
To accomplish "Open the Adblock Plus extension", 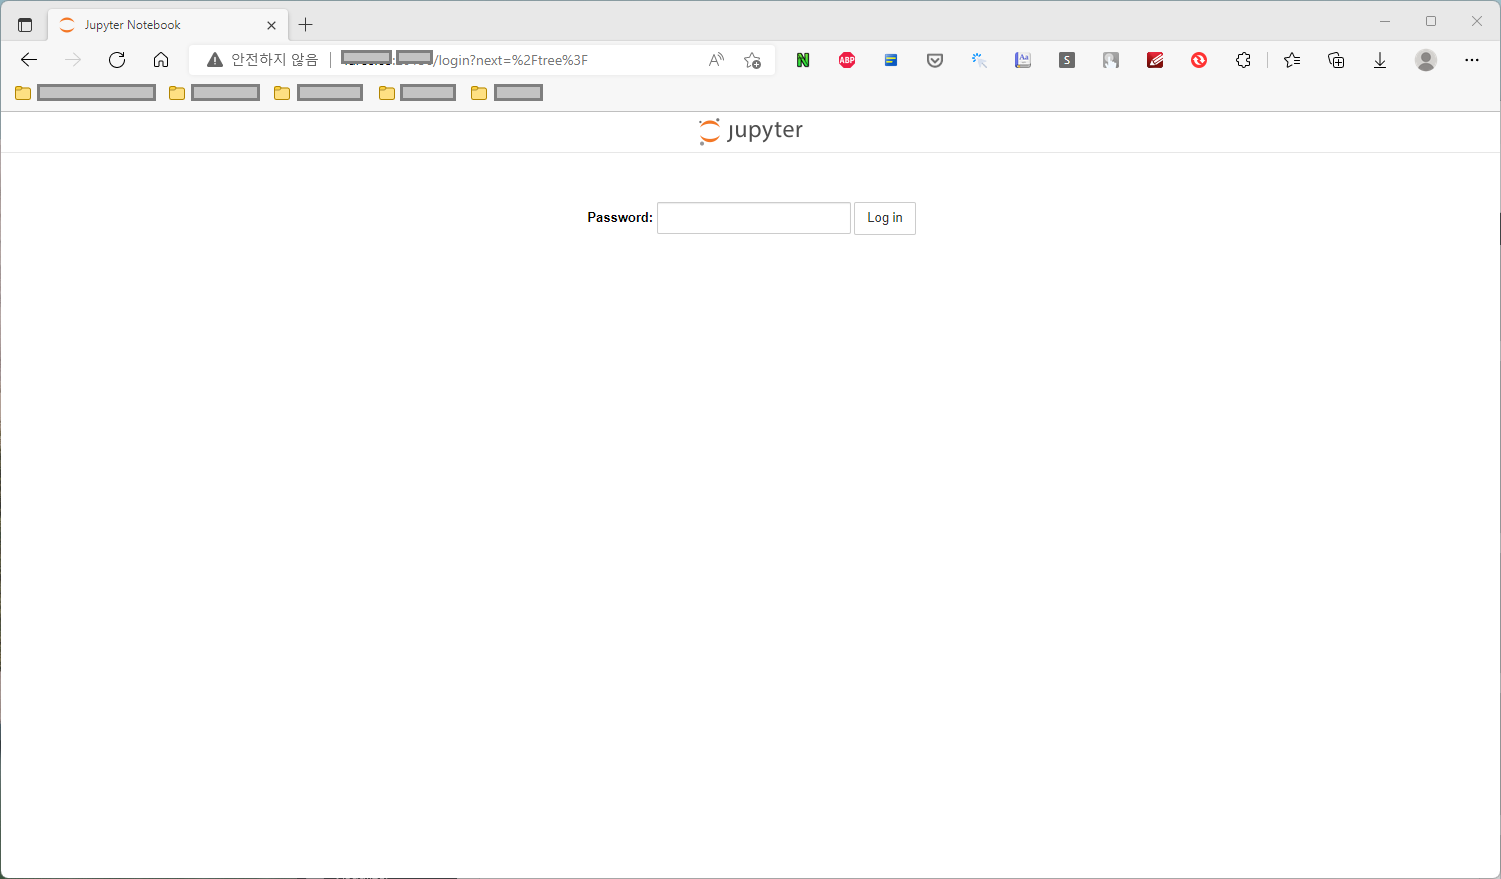I will [x=847, y=60].
